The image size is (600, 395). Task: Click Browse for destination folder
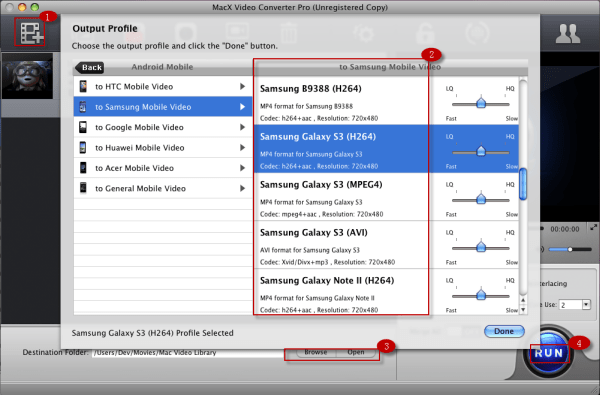(316, 352)
